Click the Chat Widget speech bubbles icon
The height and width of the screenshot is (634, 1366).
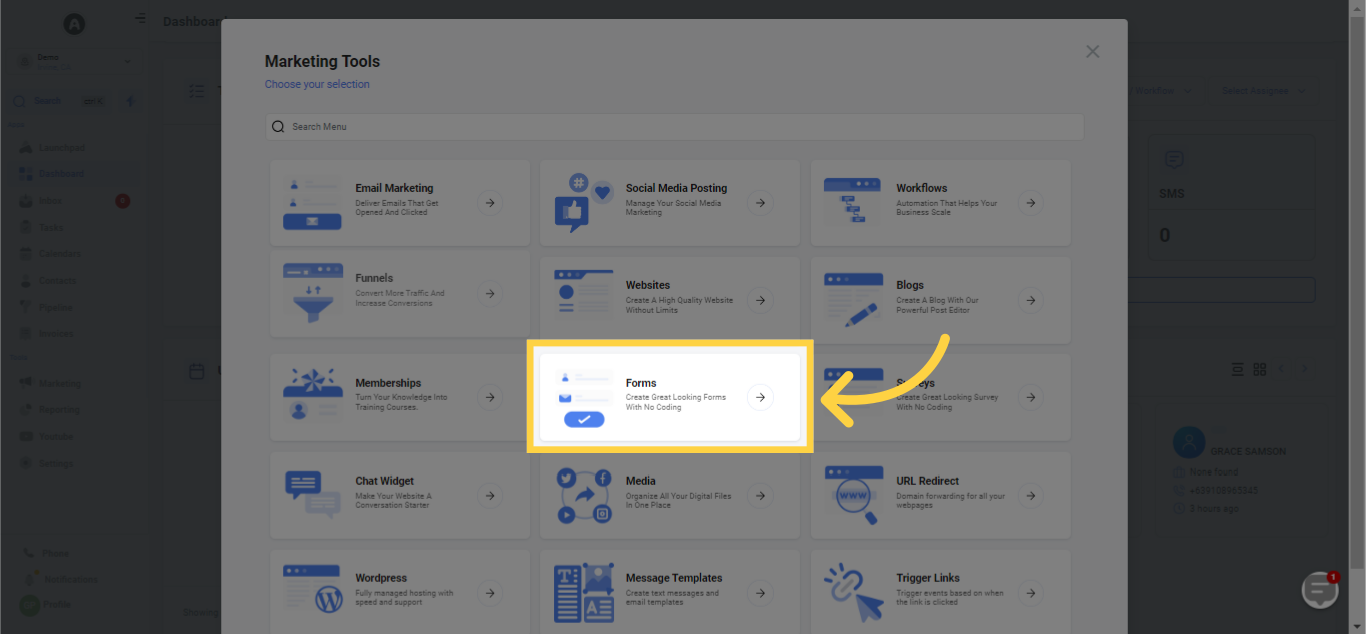(x=313, y=495)
